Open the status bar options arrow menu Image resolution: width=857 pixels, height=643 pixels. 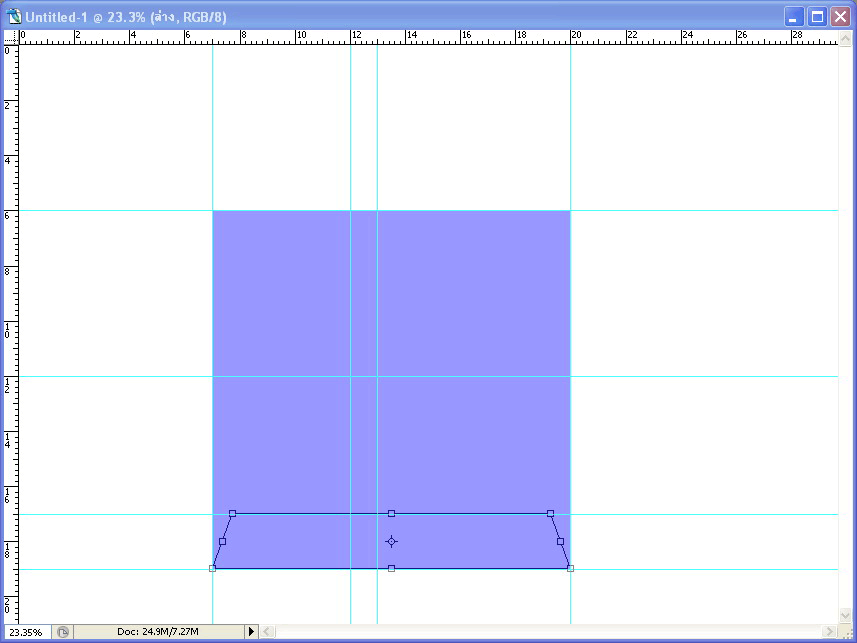tap(251, 632)
